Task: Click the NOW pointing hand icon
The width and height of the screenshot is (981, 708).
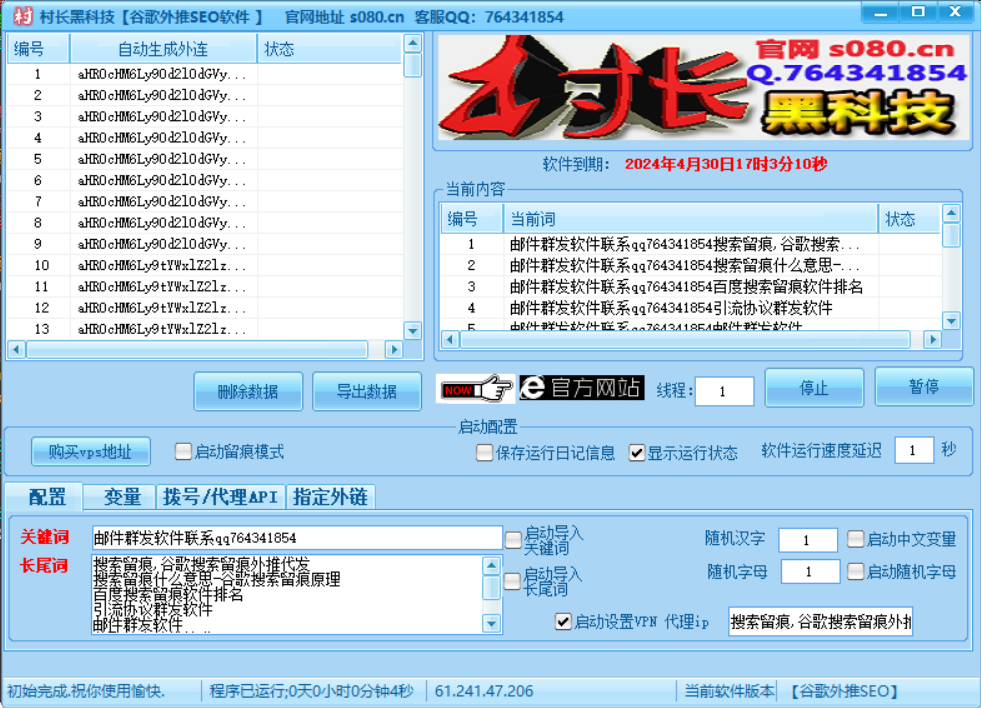Action: [x=476, y=391]
